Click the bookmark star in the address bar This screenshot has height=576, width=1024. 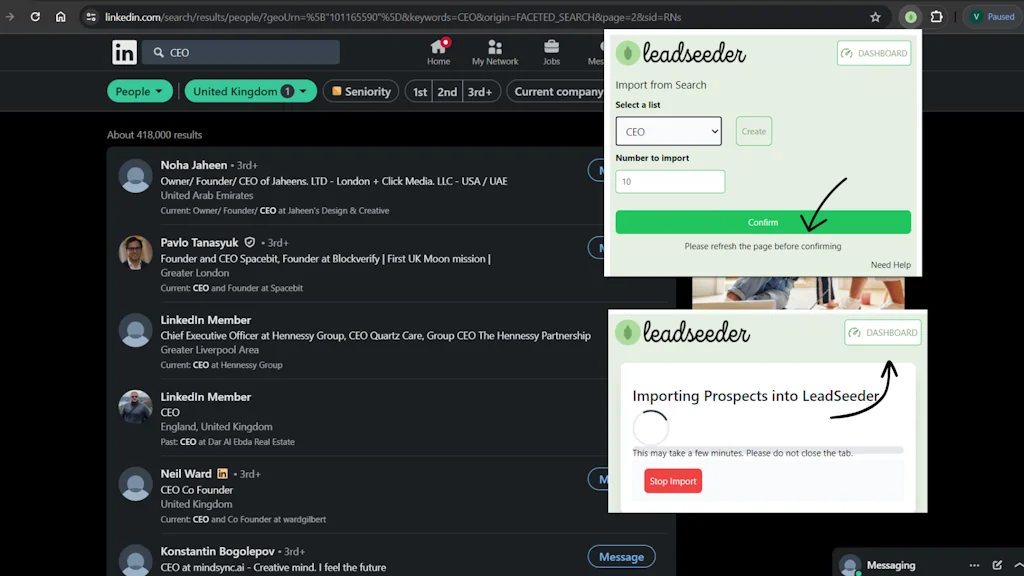point(875,16)
